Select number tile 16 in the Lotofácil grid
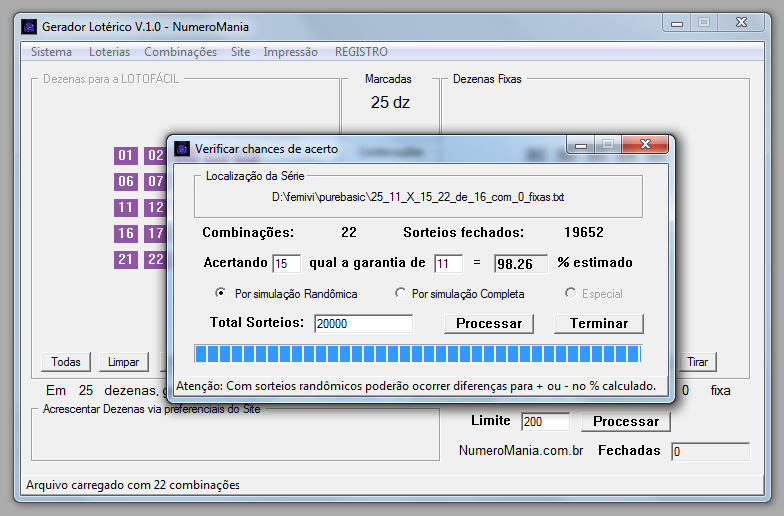Image resolution: width=784 pixels, height=516 pixels. (126, 234)
